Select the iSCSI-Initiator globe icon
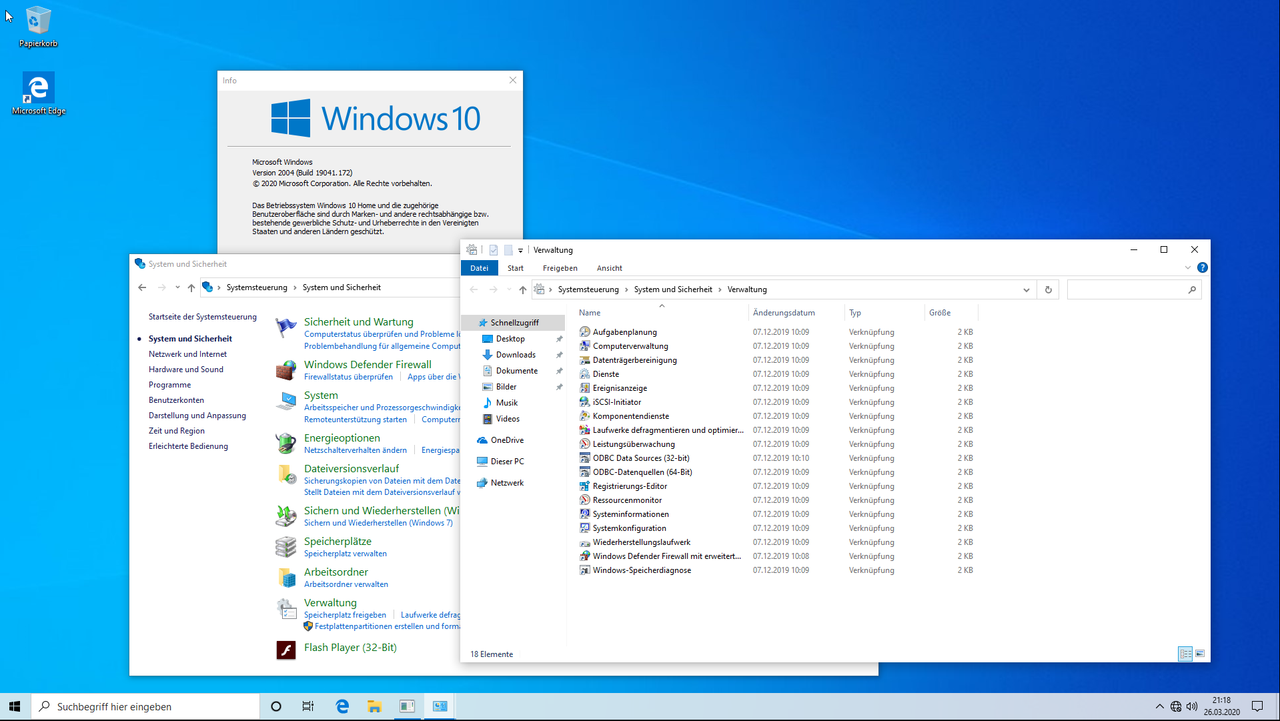This screenshot has height=721, width=1280. point(585,402)
